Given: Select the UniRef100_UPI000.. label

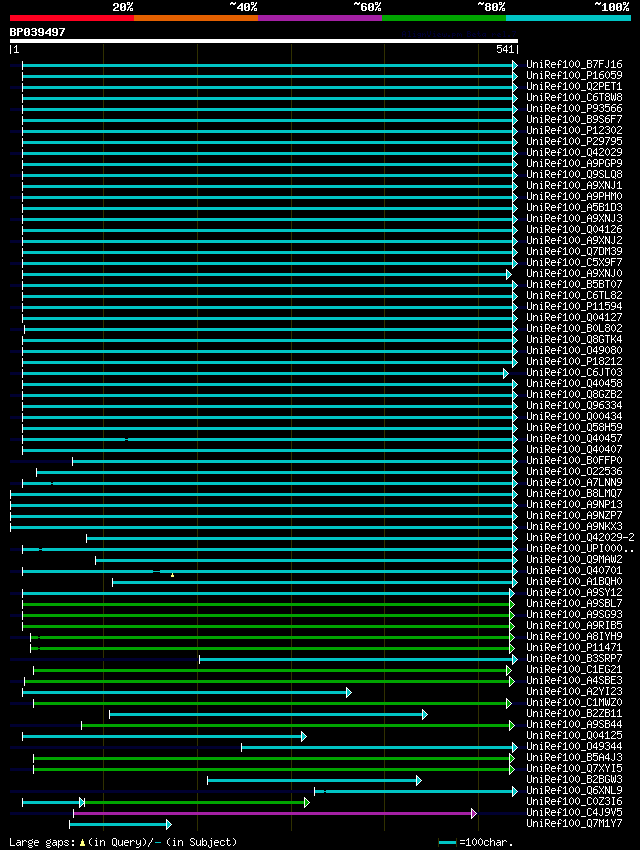Looking at the screenshot, I should tap(580, 549).
